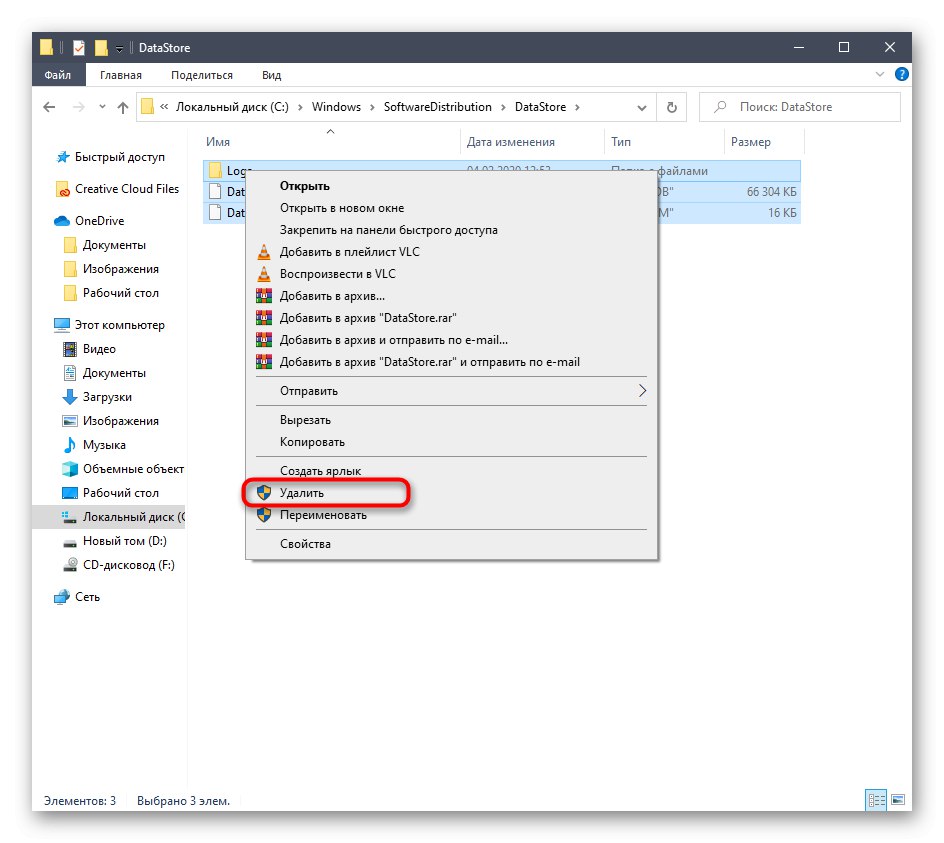This screenshot has width=944, height=843.
Task: Click the Forward navigation arrow
Action: coord(79,107)
